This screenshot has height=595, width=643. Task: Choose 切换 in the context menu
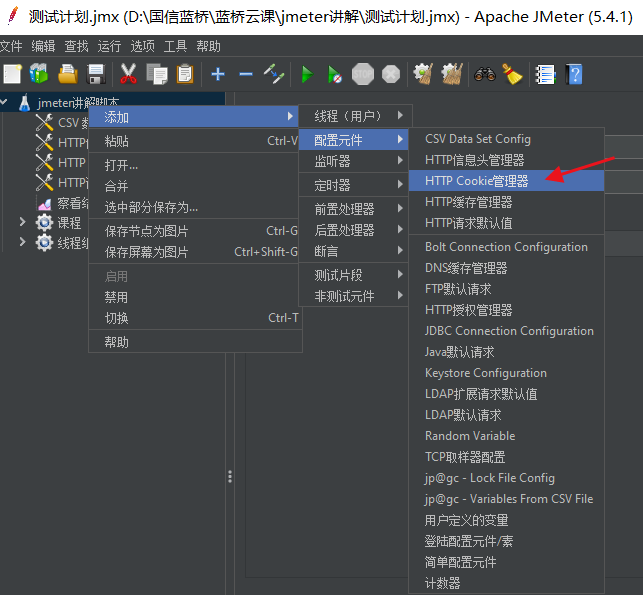195,318
